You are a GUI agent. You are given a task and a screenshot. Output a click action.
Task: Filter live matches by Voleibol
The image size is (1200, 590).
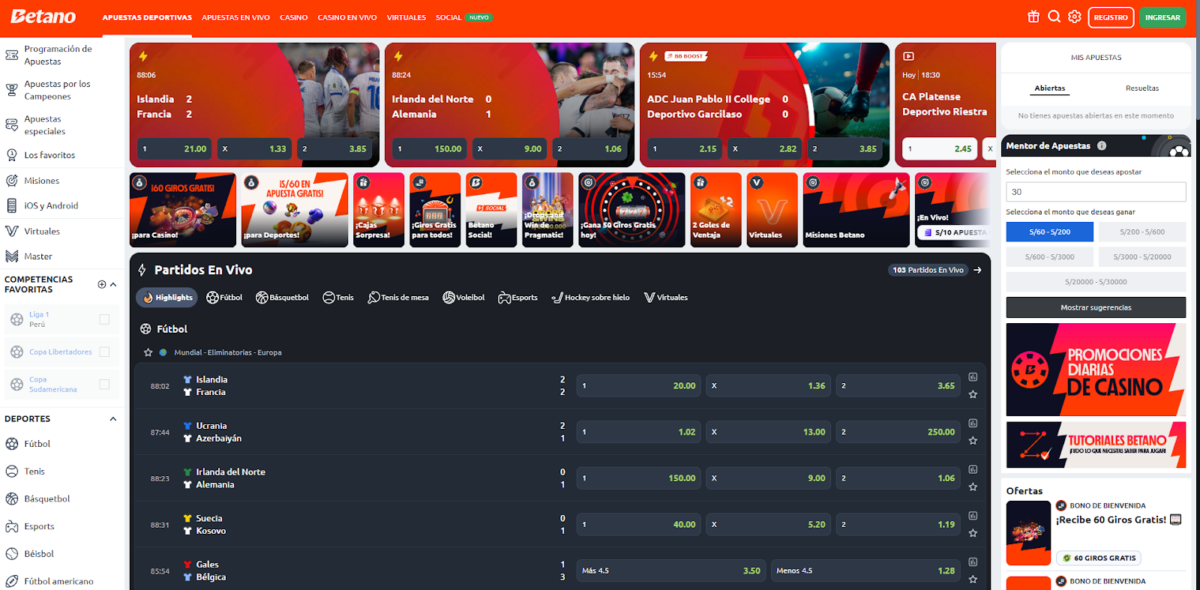click(463, 298)
